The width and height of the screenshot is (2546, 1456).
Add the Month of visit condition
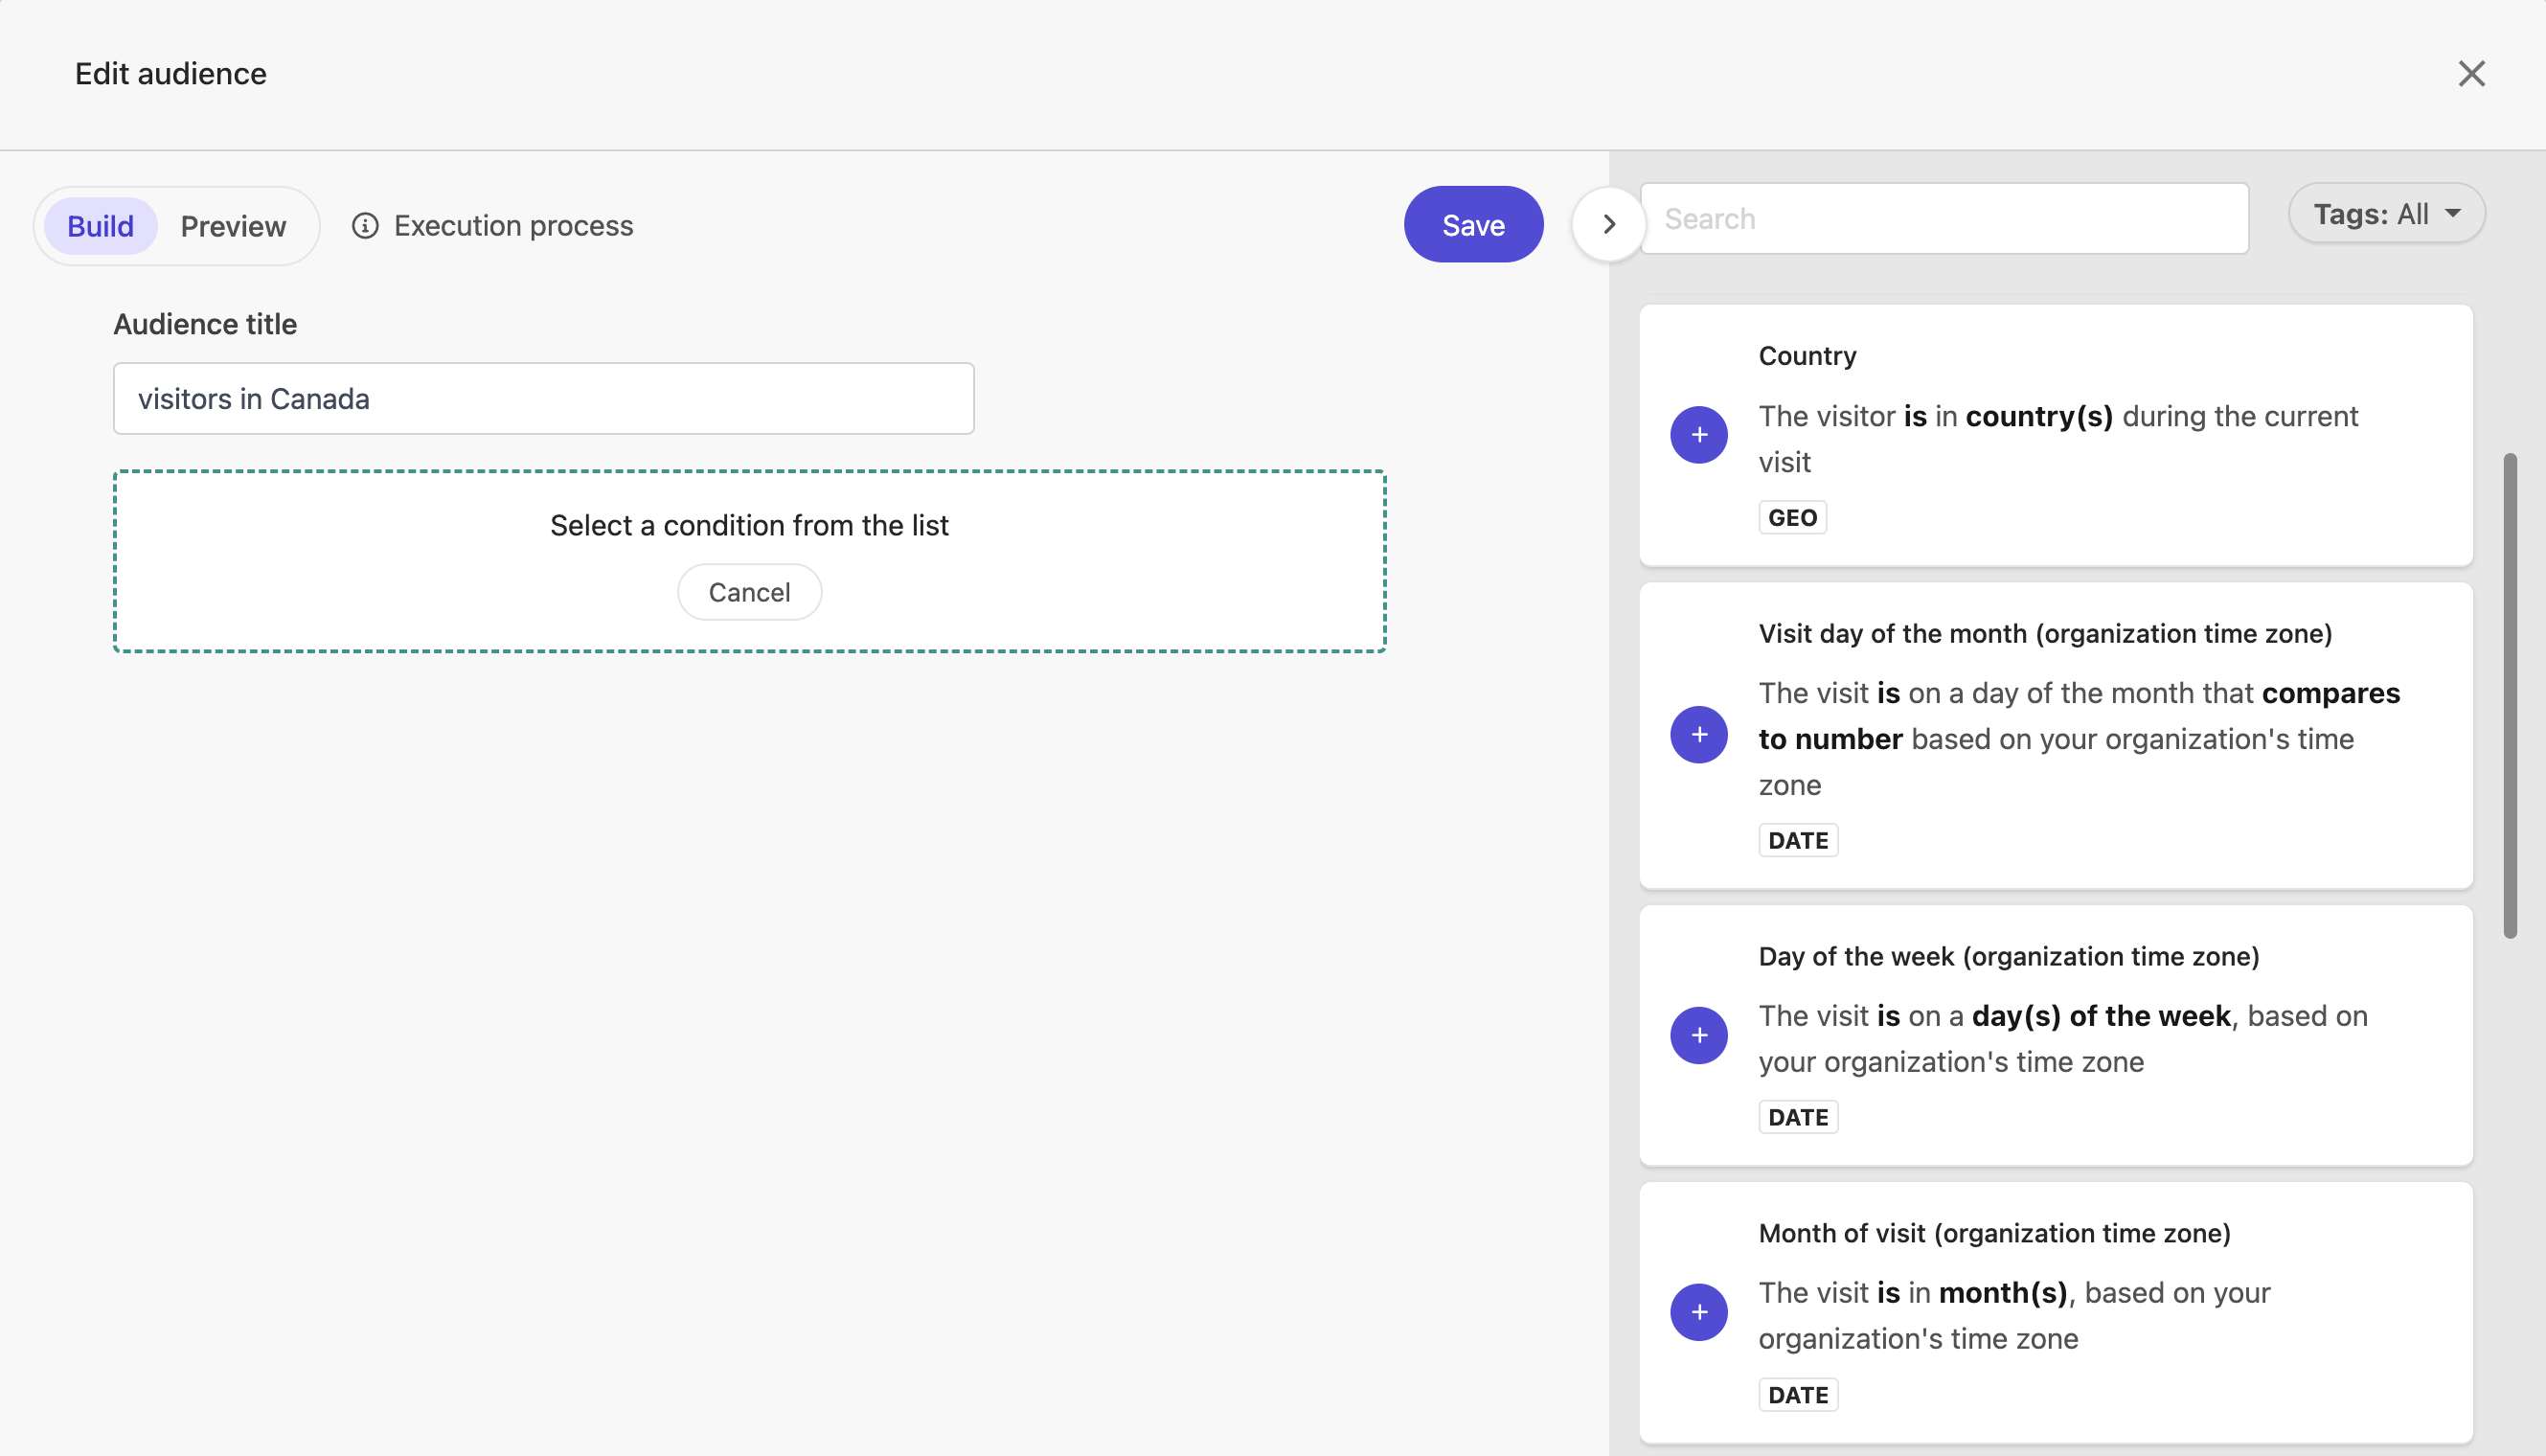(1699, 1311)
